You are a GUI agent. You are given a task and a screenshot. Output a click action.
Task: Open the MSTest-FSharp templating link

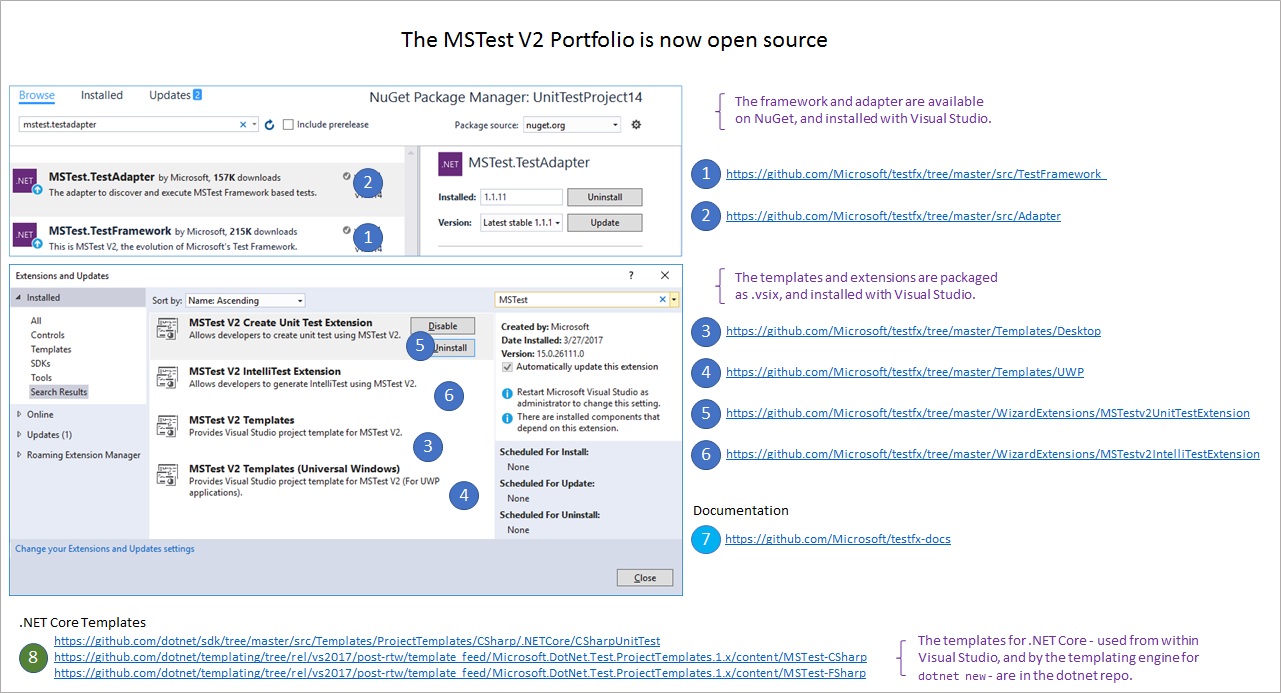pos(460,673)
